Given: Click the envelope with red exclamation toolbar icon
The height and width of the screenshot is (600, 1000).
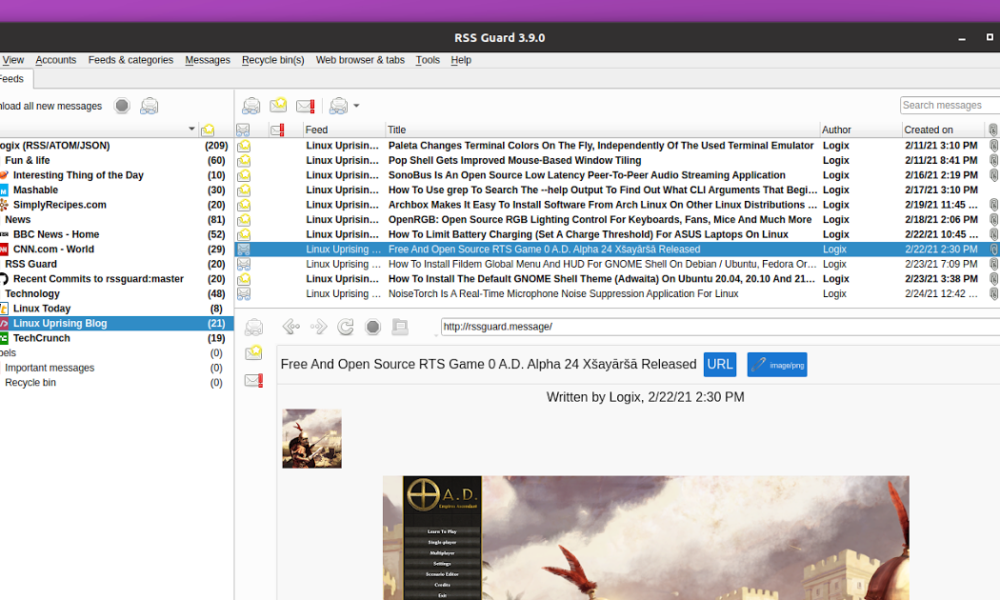Looking at the screenshot, I should pyautogui.click(x=305, y=106).
